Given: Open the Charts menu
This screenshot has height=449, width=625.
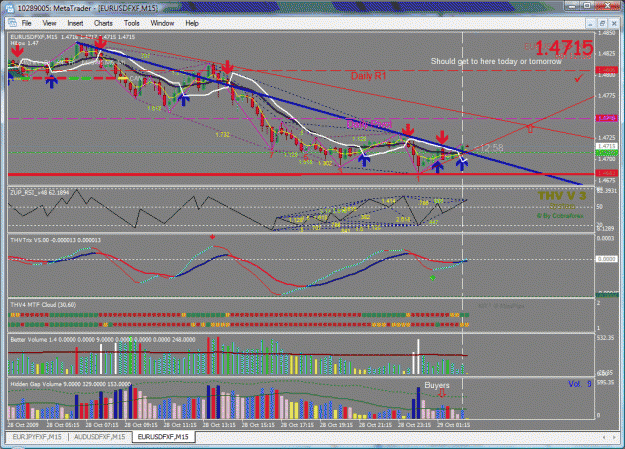Looking at the screenshot, I should [103, 23].
